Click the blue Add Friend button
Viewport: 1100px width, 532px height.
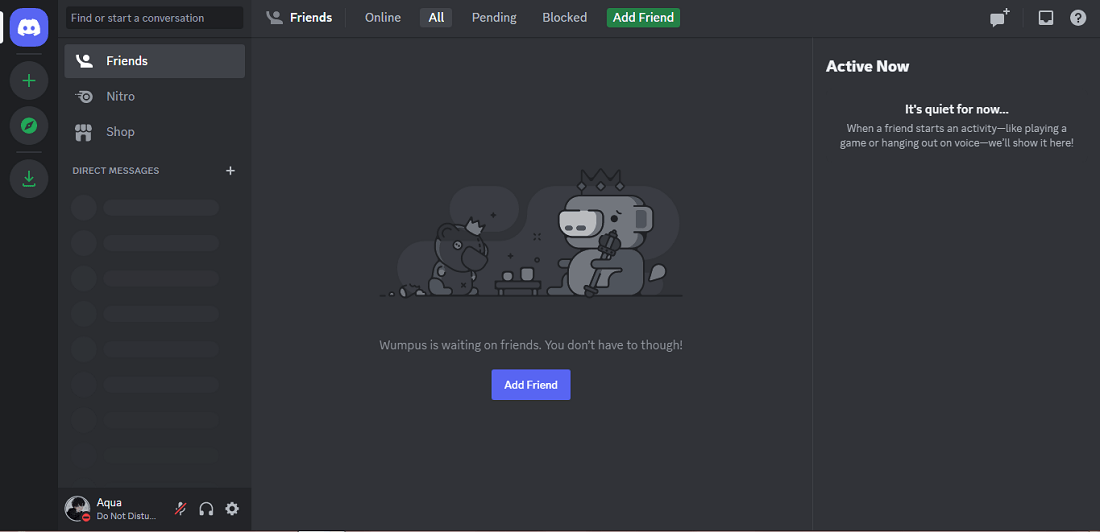click(531, 385)
